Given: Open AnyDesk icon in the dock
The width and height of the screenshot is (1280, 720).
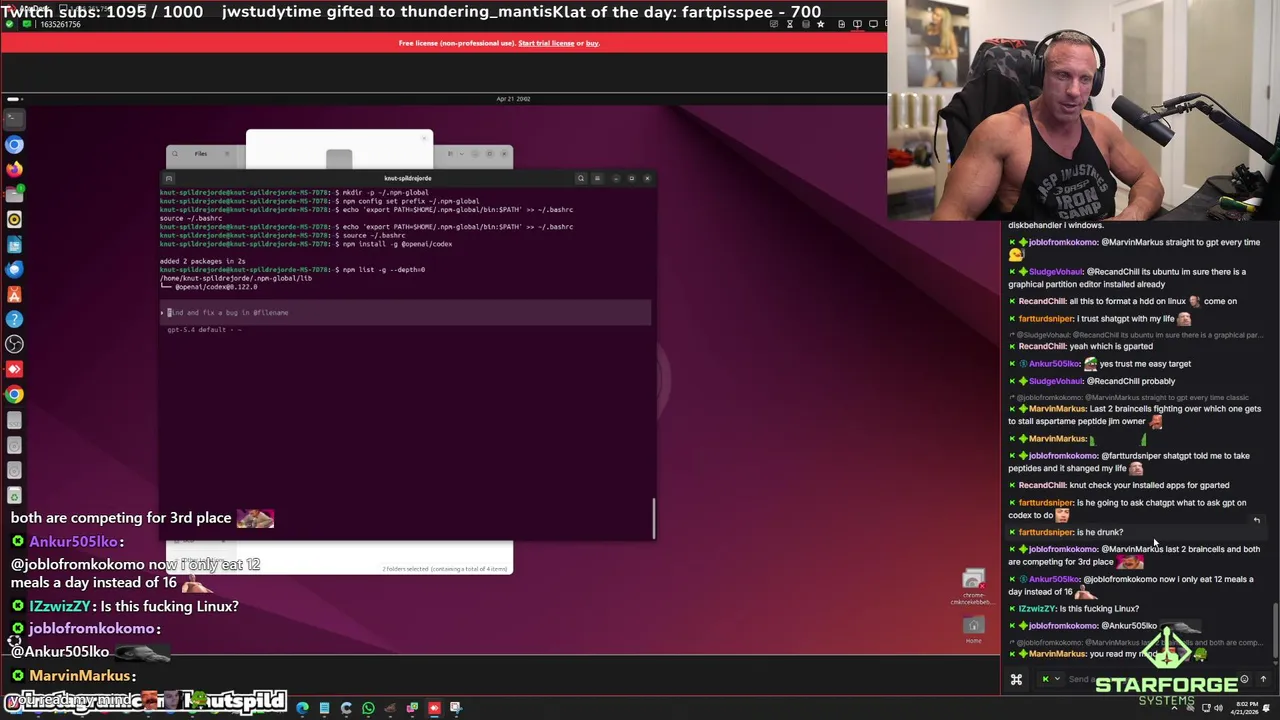Looking at the screenshot, I should 14,369.
